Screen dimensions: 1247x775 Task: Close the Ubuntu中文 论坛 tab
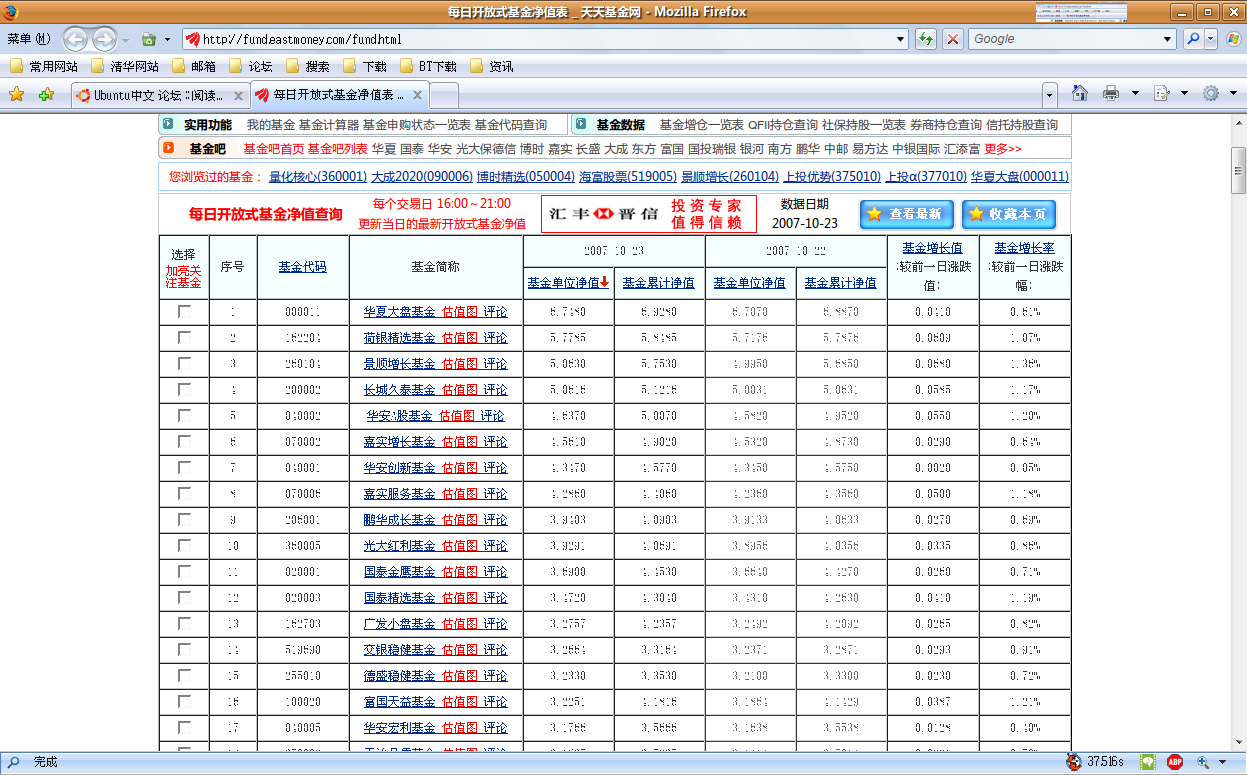[x=238, y=96]
